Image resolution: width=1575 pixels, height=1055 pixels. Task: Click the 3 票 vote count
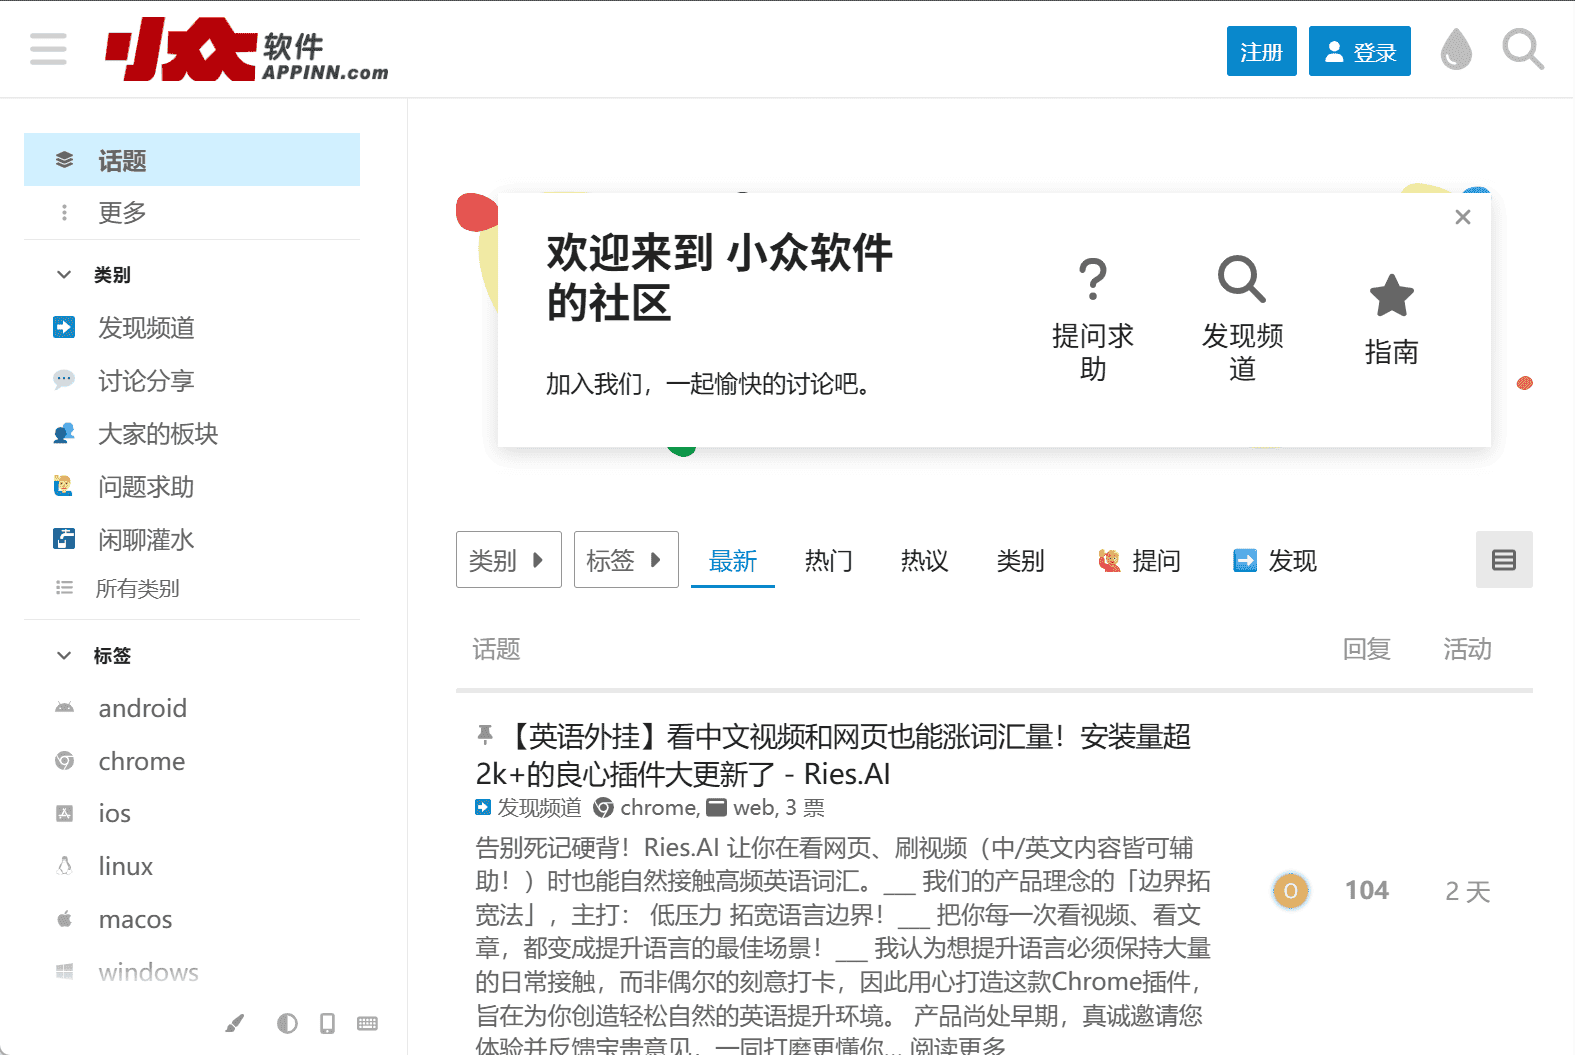coord(805,808)
